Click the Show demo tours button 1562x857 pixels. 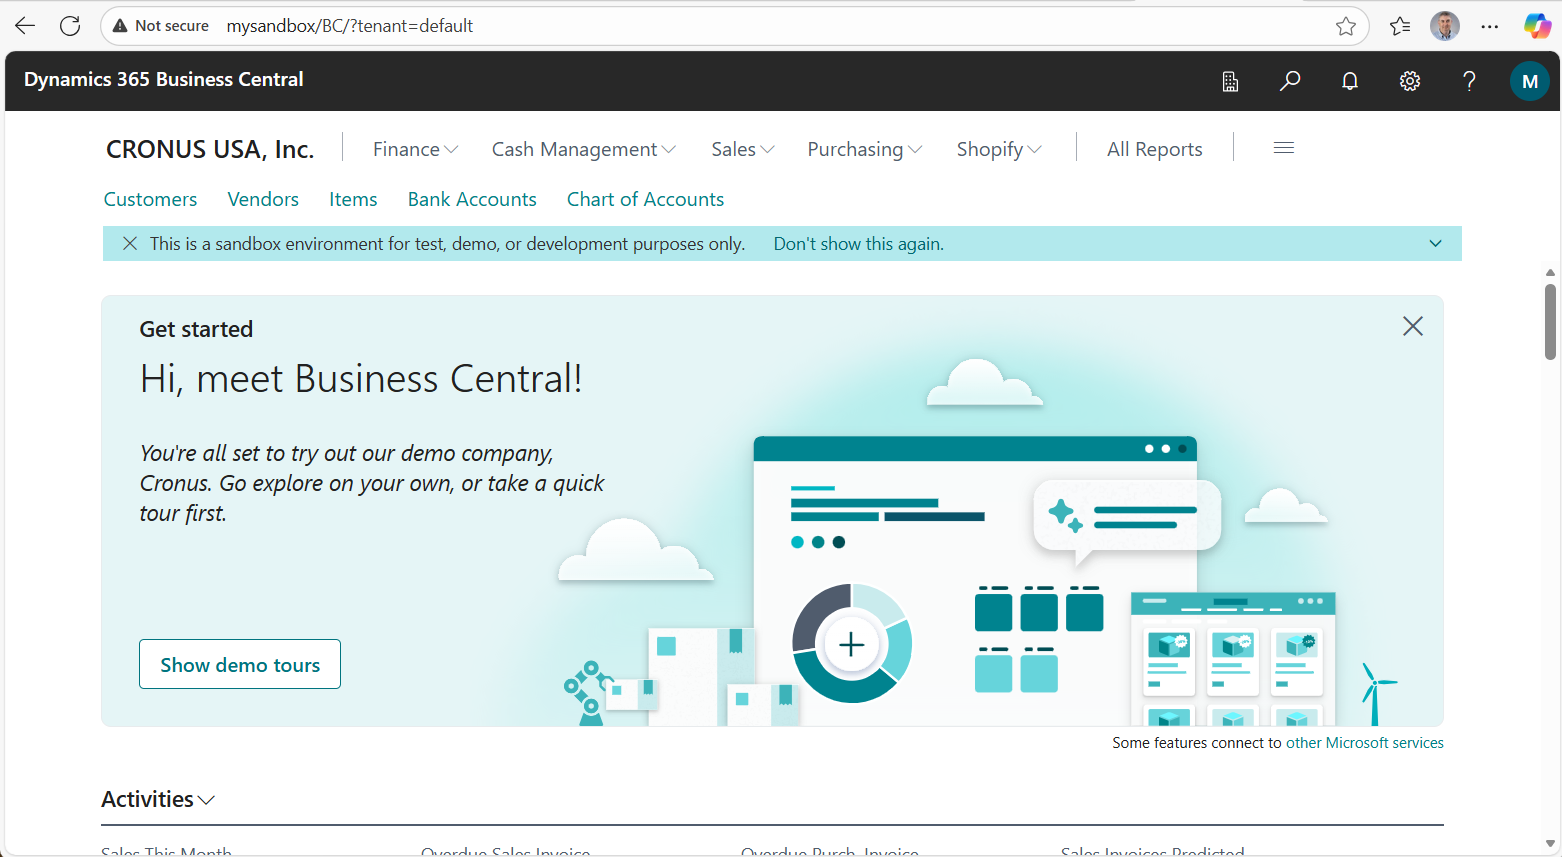click(240, 664)
